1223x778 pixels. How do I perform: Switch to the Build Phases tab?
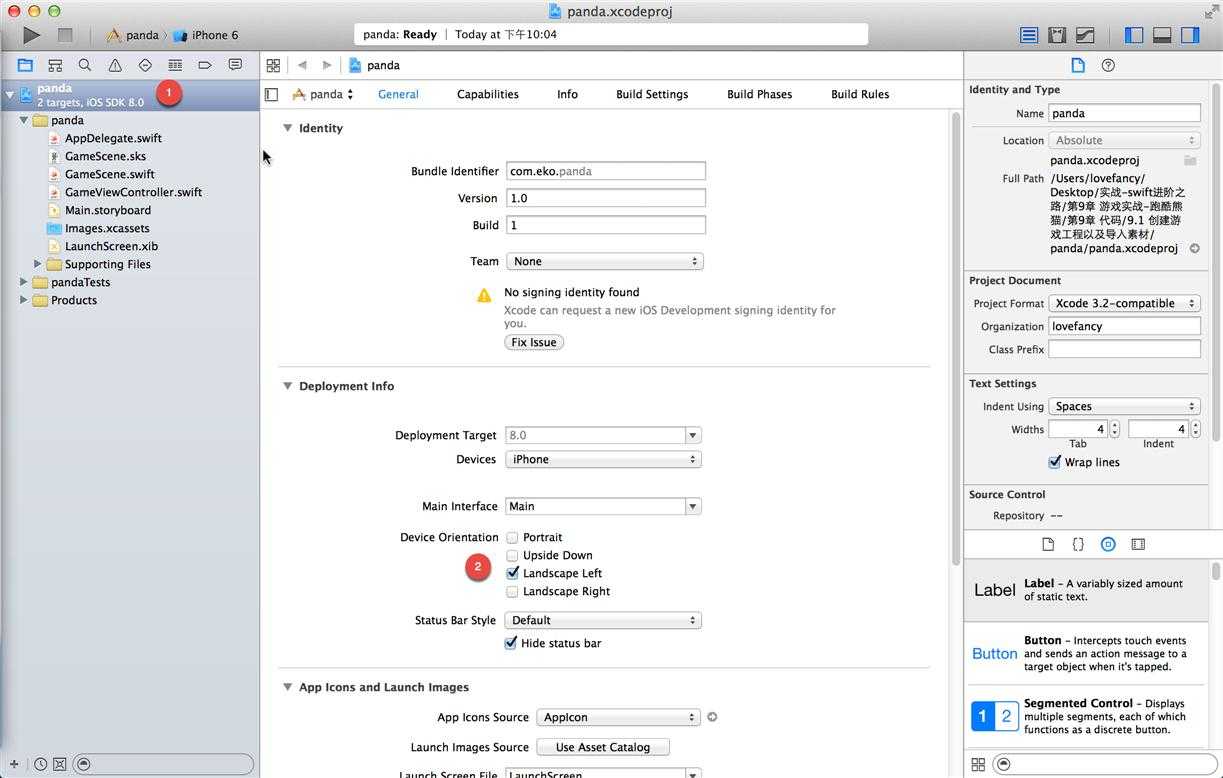tap(759, 94)
